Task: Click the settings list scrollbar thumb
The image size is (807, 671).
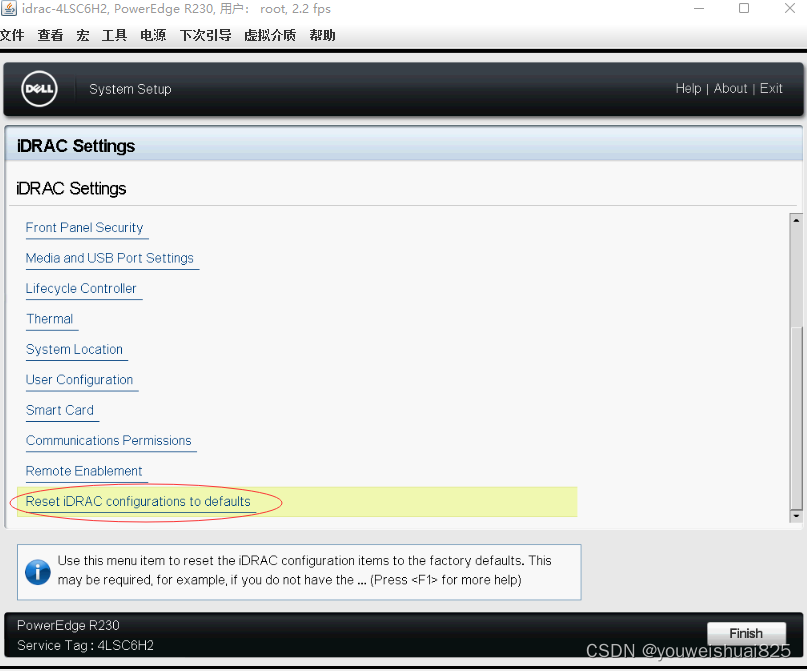Action: coord(796,417)
